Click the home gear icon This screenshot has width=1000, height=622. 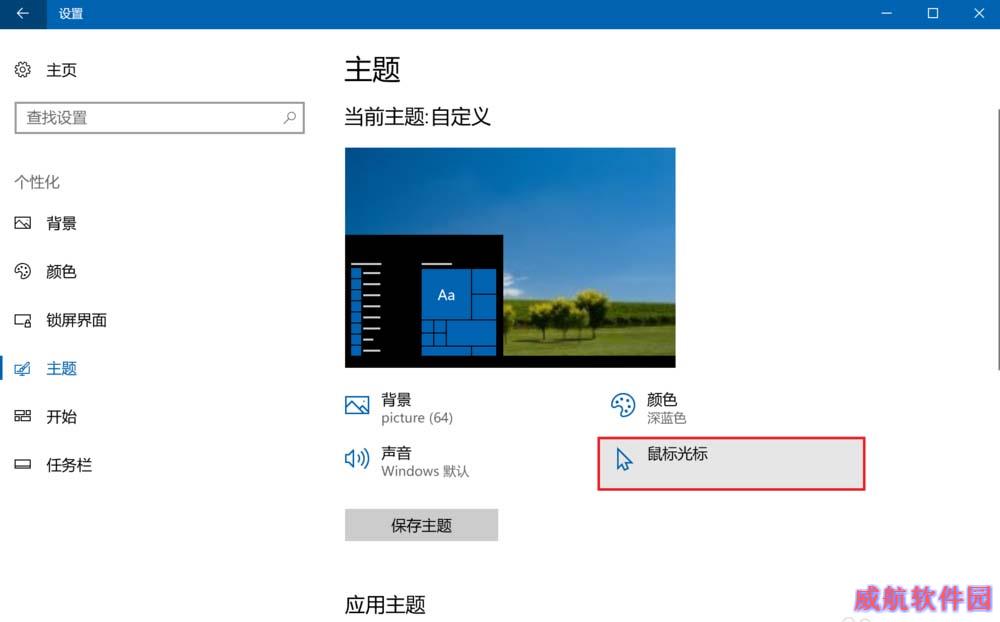[22, 70]
